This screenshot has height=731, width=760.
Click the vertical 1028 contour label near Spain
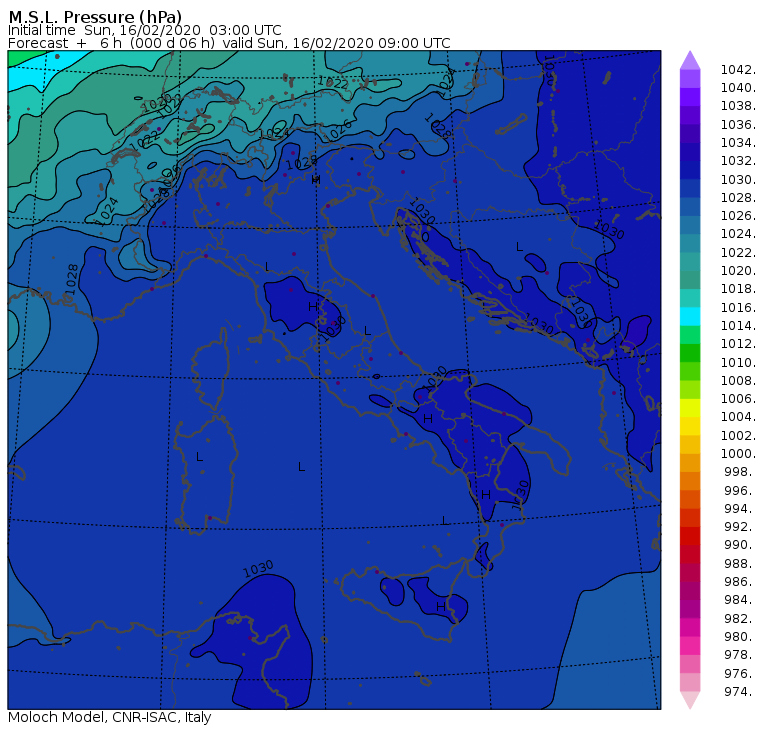(x=71, y=279)
